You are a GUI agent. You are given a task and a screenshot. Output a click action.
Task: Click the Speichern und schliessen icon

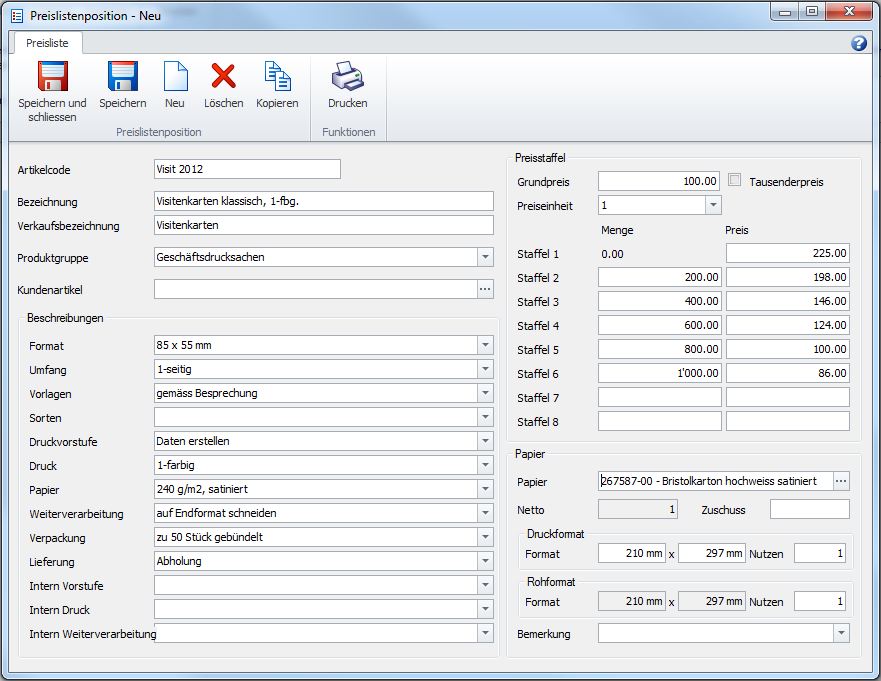52,78
